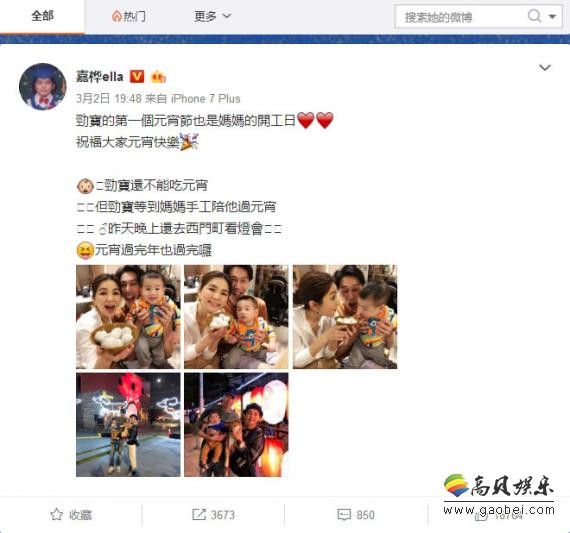Click the repost icon with 3673

(199, 514)
